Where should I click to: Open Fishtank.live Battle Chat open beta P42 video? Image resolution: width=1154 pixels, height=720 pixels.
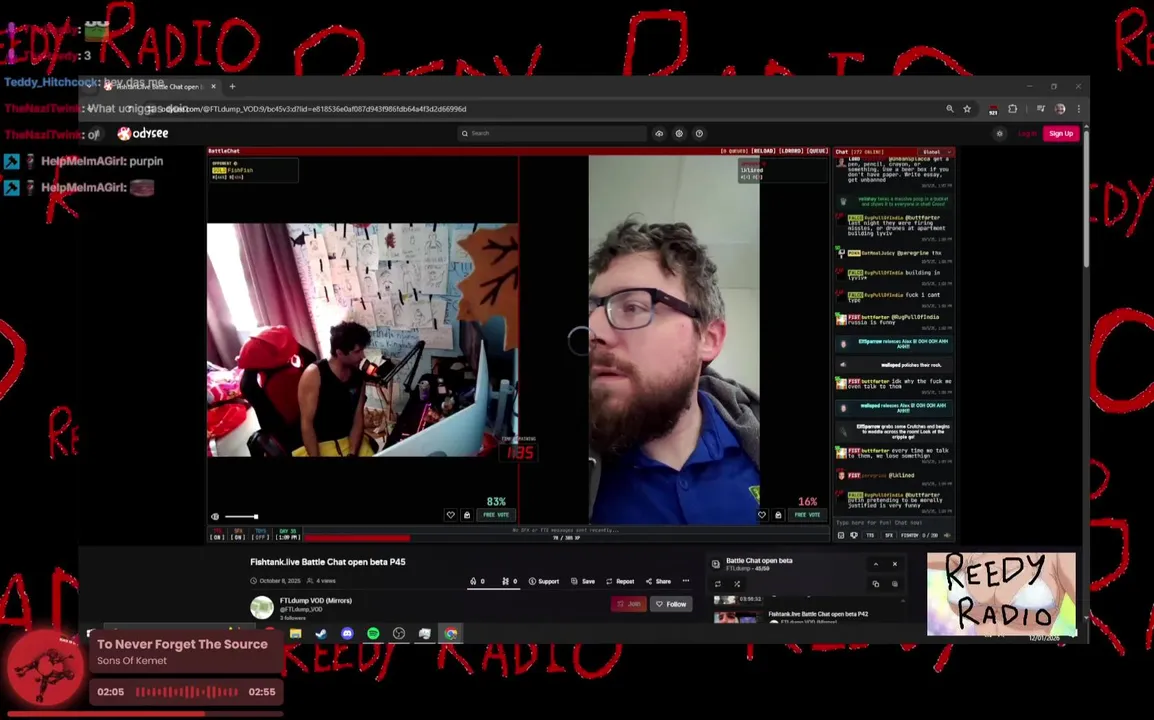tap(818, 613)
